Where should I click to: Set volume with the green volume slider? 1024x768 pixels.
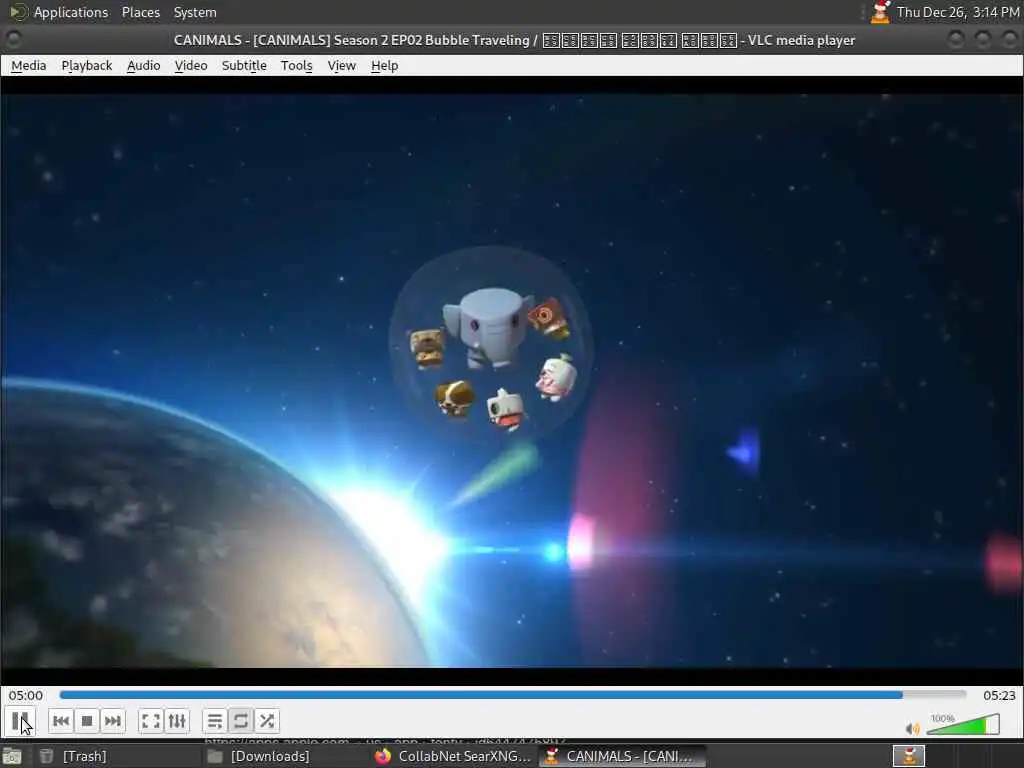click(963, 724)
